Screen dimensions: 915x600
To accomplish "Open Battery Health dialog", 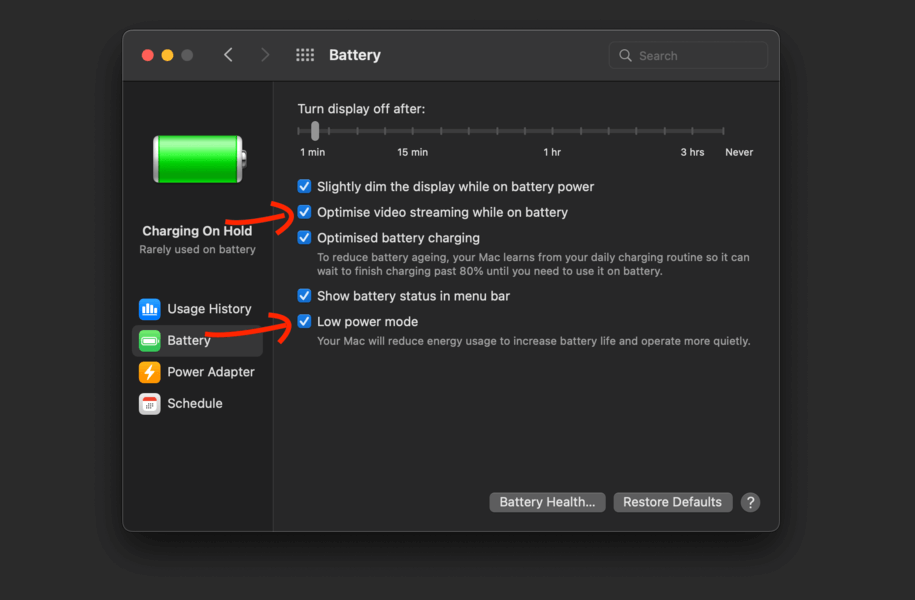I will 547,502.
